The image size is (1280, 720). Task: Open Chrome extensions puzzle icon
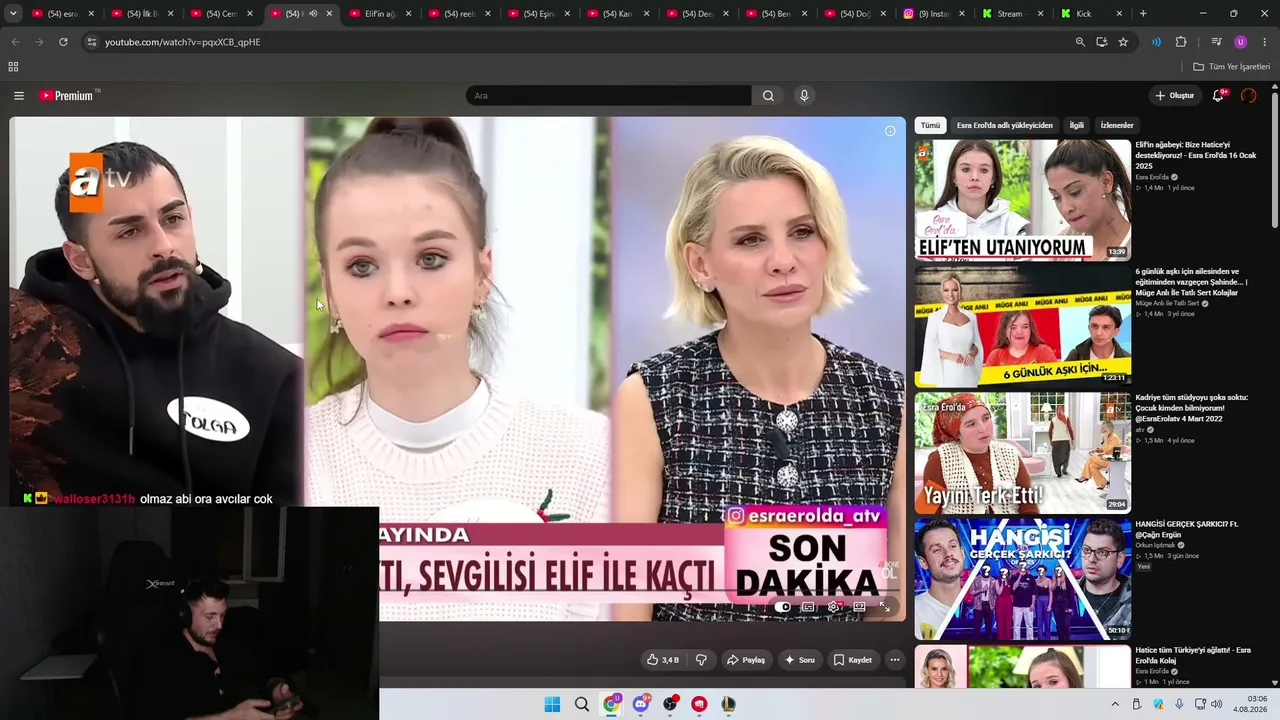coord(1181,42)
